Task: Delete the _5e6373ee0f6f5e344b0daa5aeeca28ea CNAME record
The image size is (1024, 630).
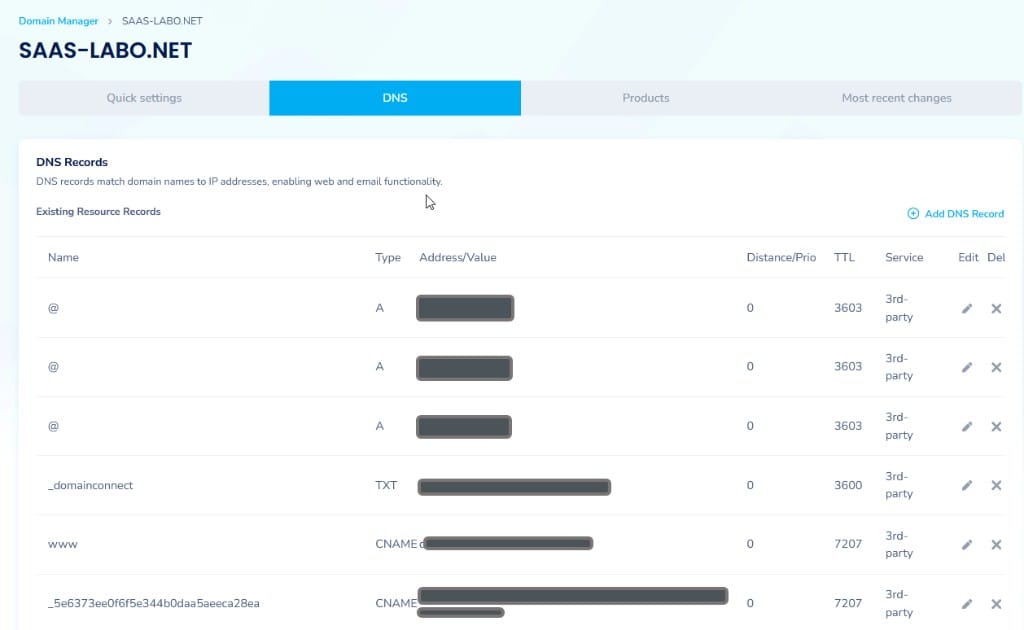Action: [996, 604]
